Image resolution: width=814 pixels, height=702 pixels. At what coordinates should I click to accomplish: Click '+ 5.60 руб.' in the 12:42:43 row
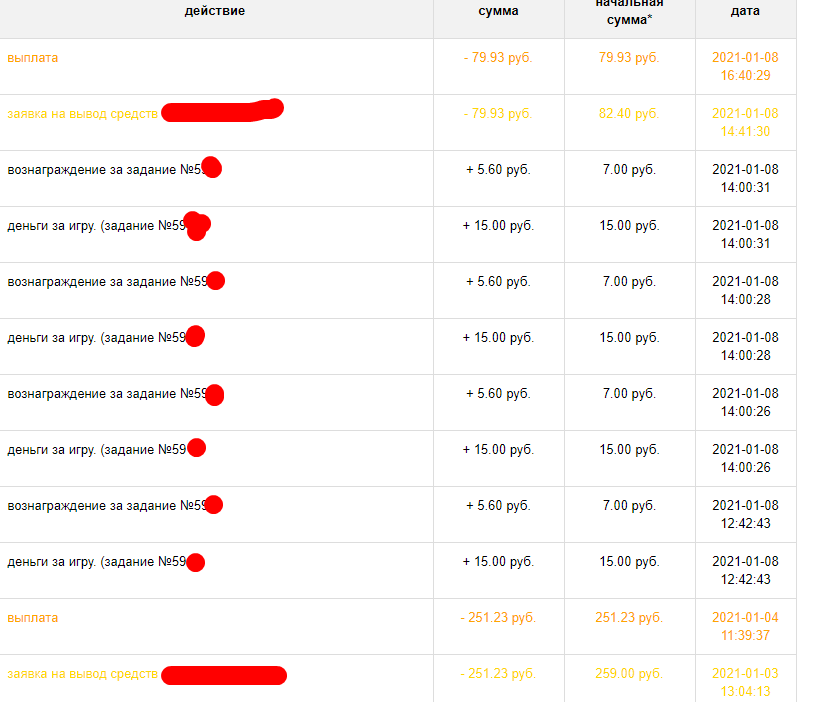click(x=498, y=506)
